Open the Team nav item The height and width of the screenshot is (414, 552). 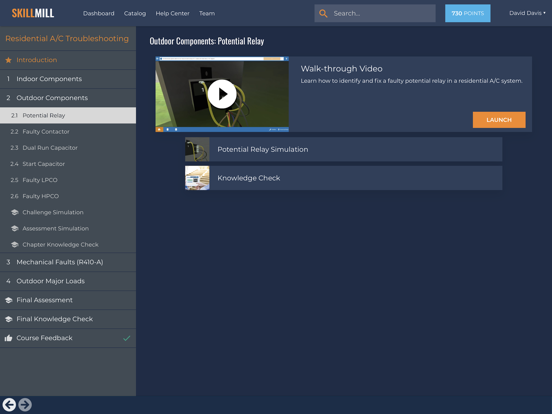pos(207,13)
